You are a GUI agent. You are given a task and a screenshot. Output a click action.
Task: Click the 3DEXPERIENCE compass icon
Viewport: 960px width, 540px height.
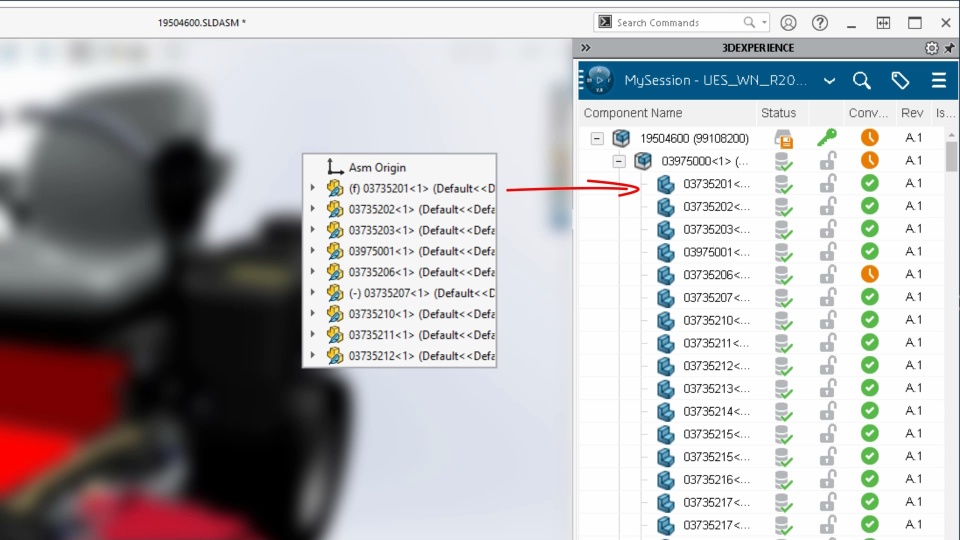[599, 80]
